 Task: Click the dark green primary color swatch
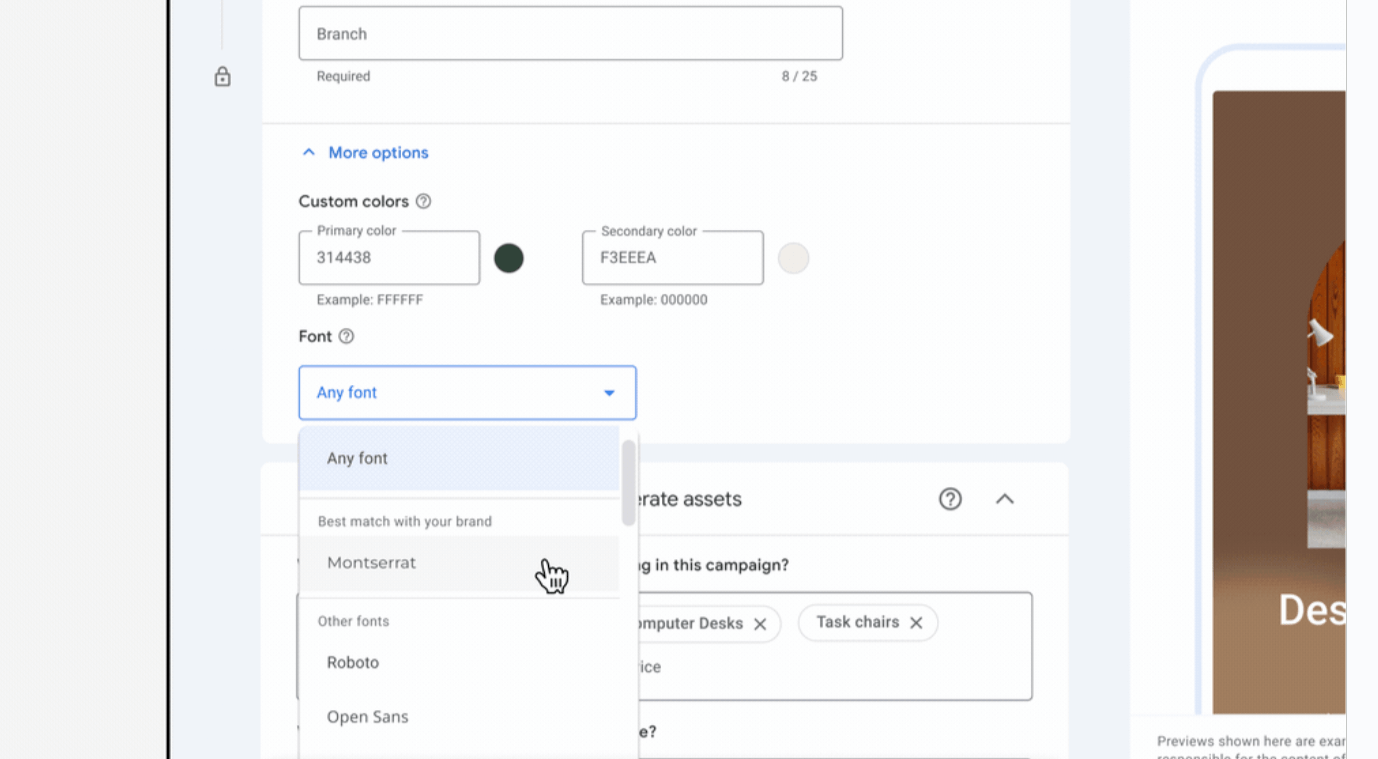coord(509,258)
